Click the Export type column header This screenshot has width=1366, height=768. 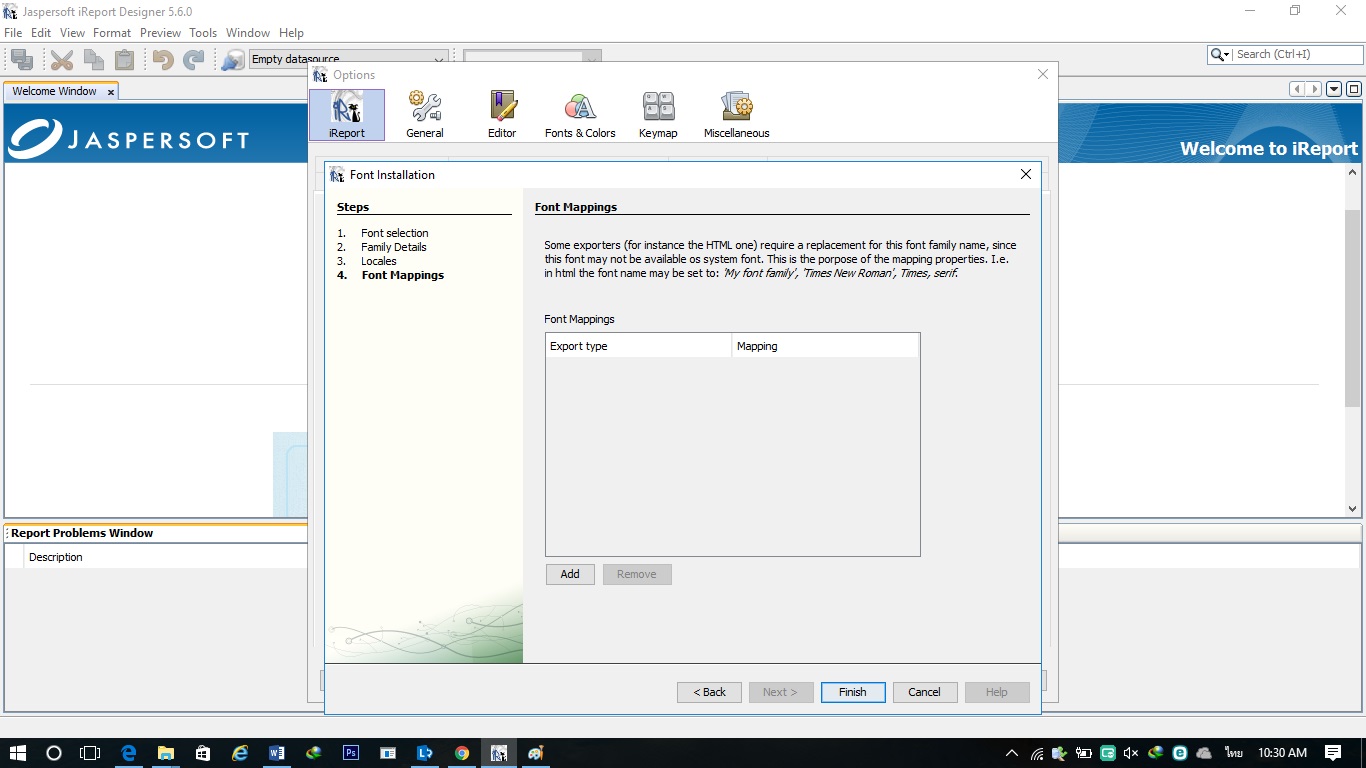point(639,346)
